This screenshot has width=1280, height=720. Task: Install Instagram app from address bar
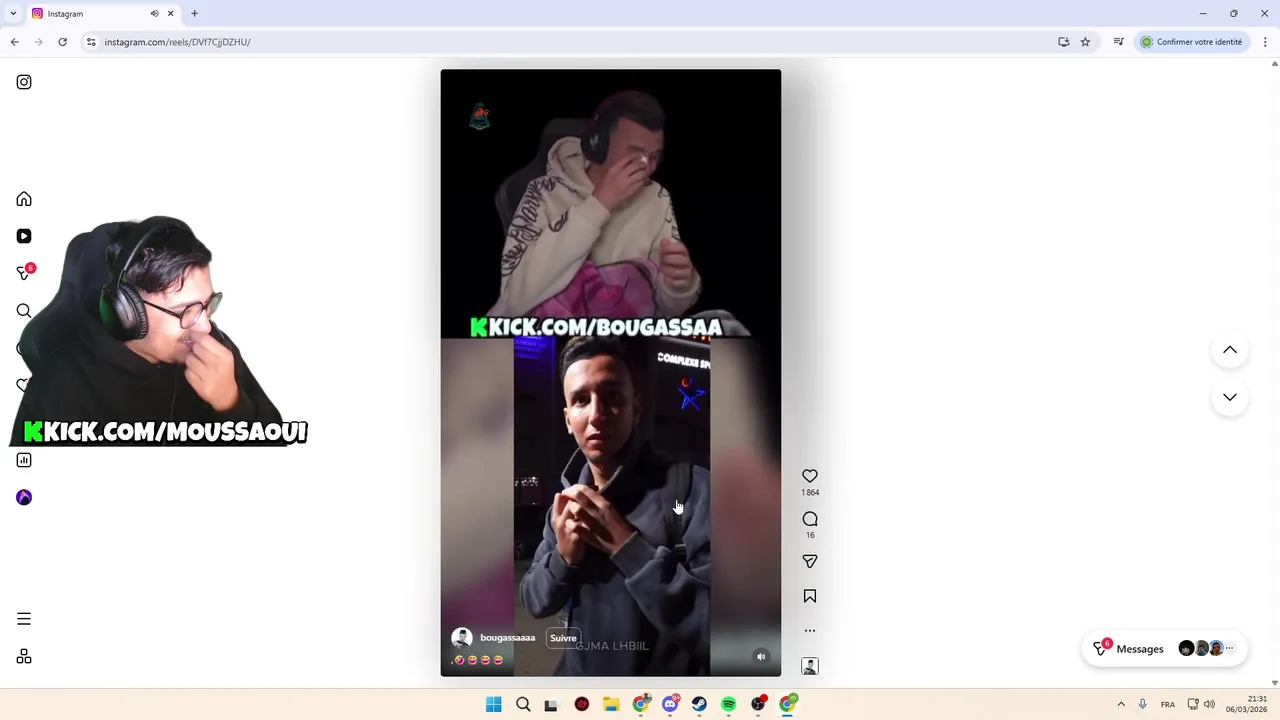[1064, 42]
